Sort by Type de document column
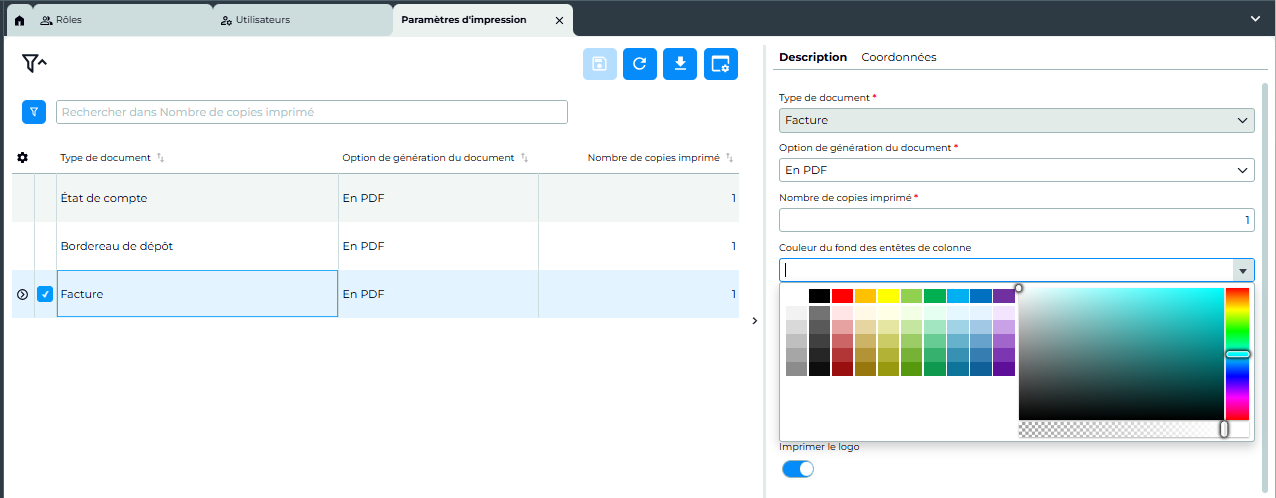 point(161,158)
